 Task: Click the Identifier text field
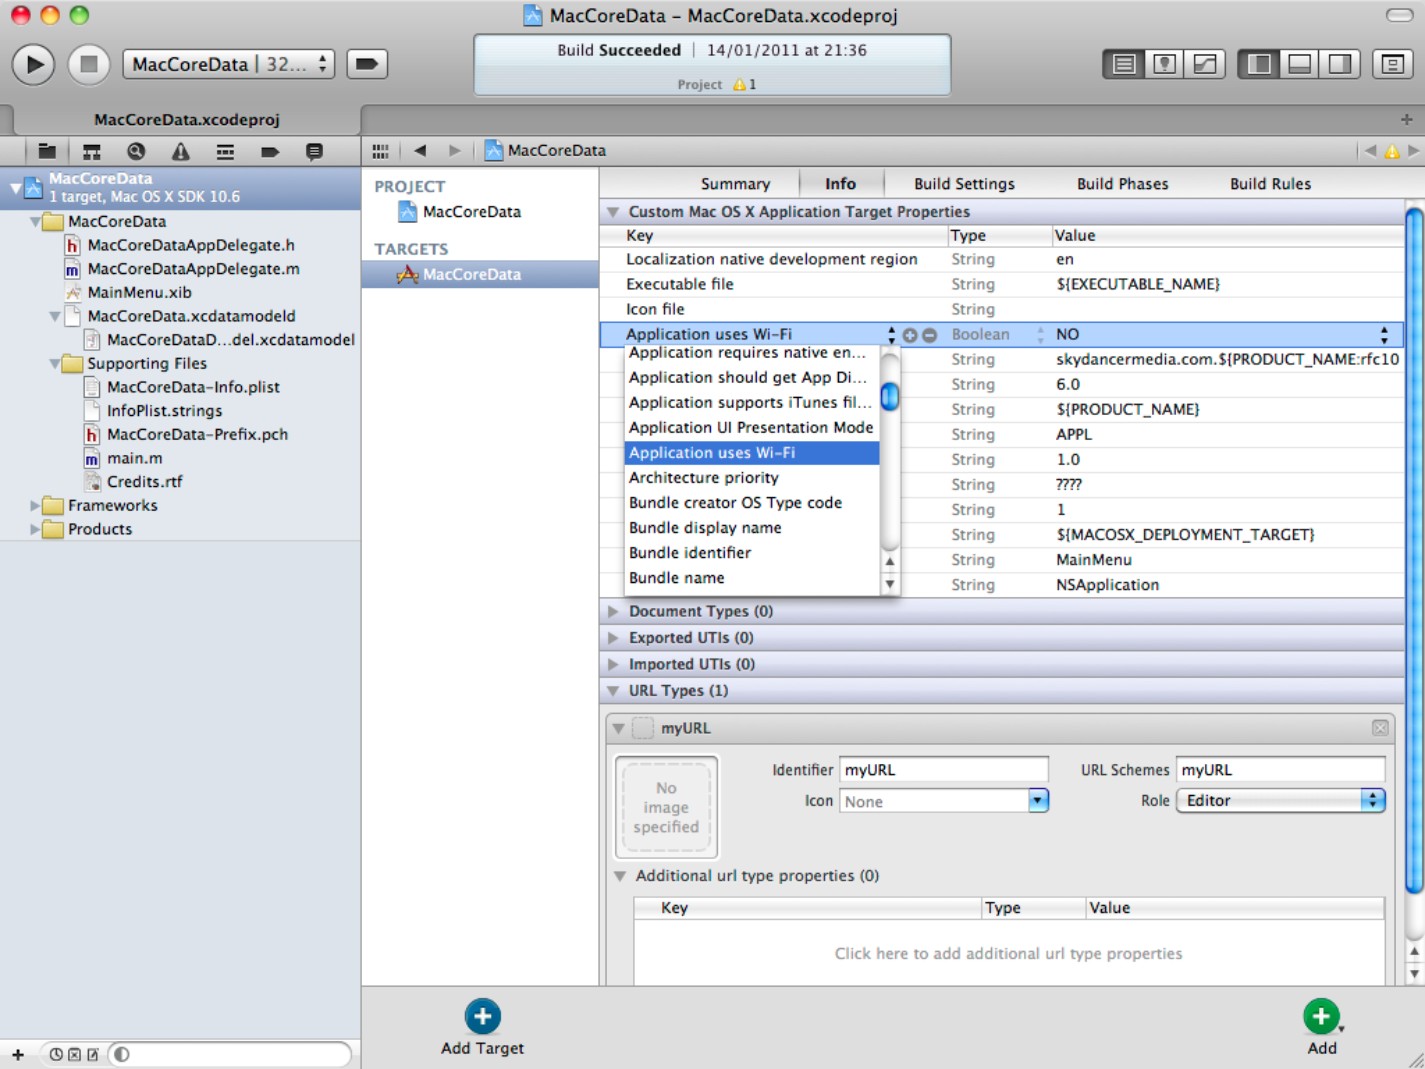(x=944, y=770)
